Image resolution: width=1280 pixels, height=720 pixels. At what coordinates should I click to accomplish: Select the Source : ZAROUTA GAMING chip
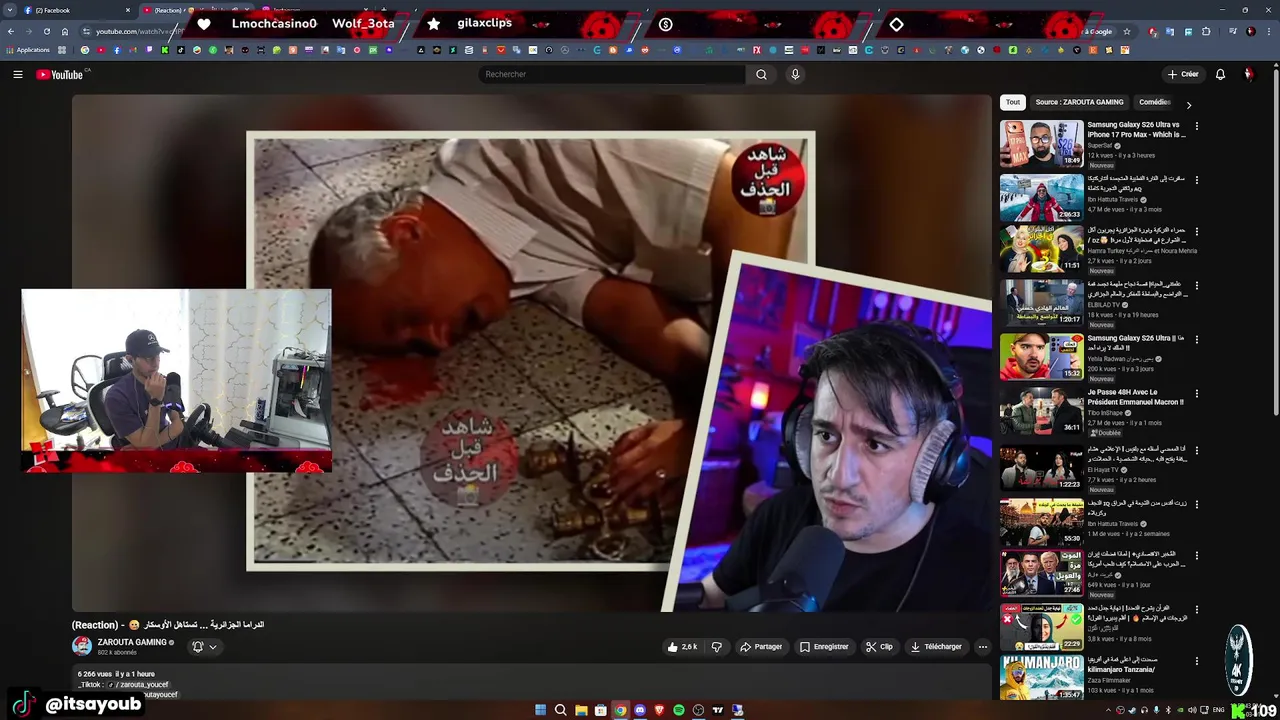point(1079,102)
